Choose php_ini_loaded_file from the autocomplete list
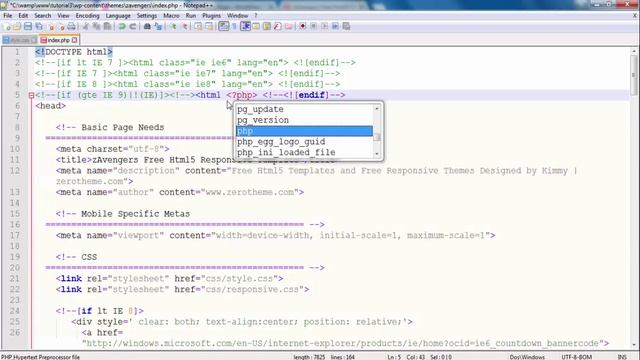The image size is (640, 360). click(304, 152)
